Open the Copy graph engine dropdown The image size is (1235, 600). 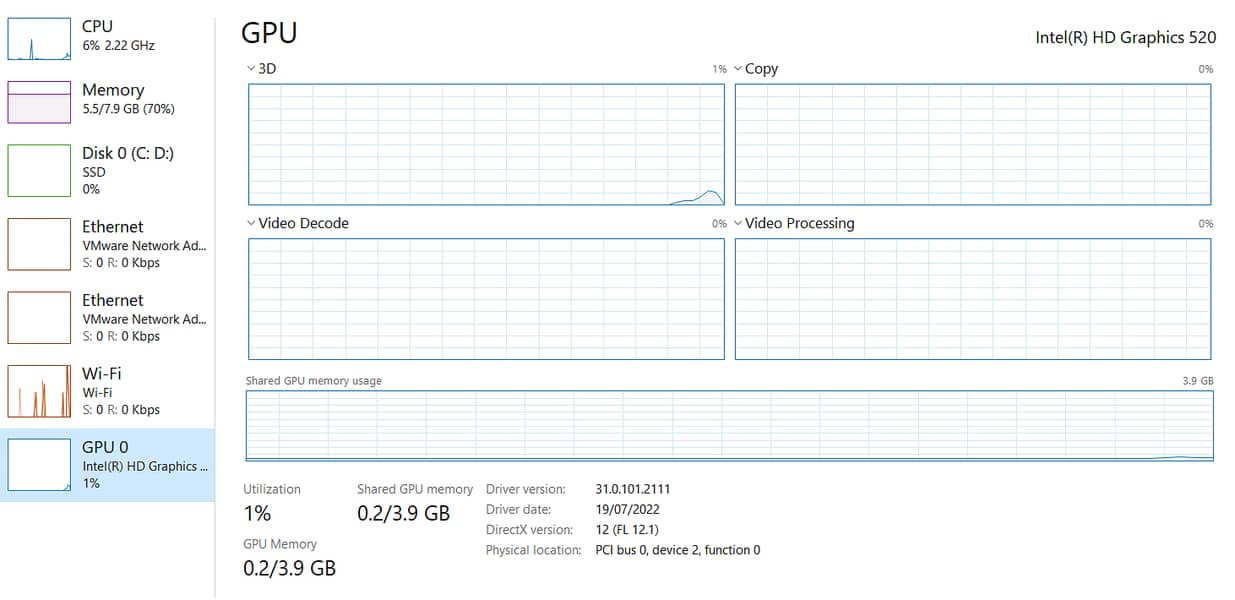(x=738, y=69)
